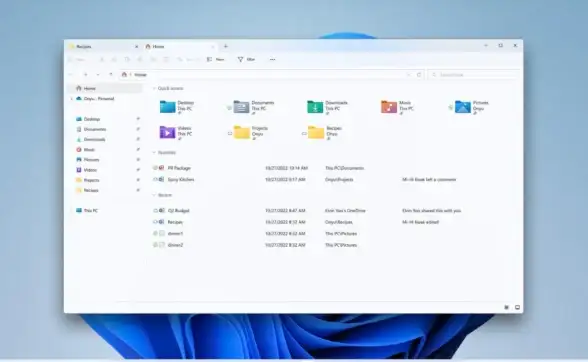
Task: Open the Recipes folder tile in Quick access
Action: (324, 133)
